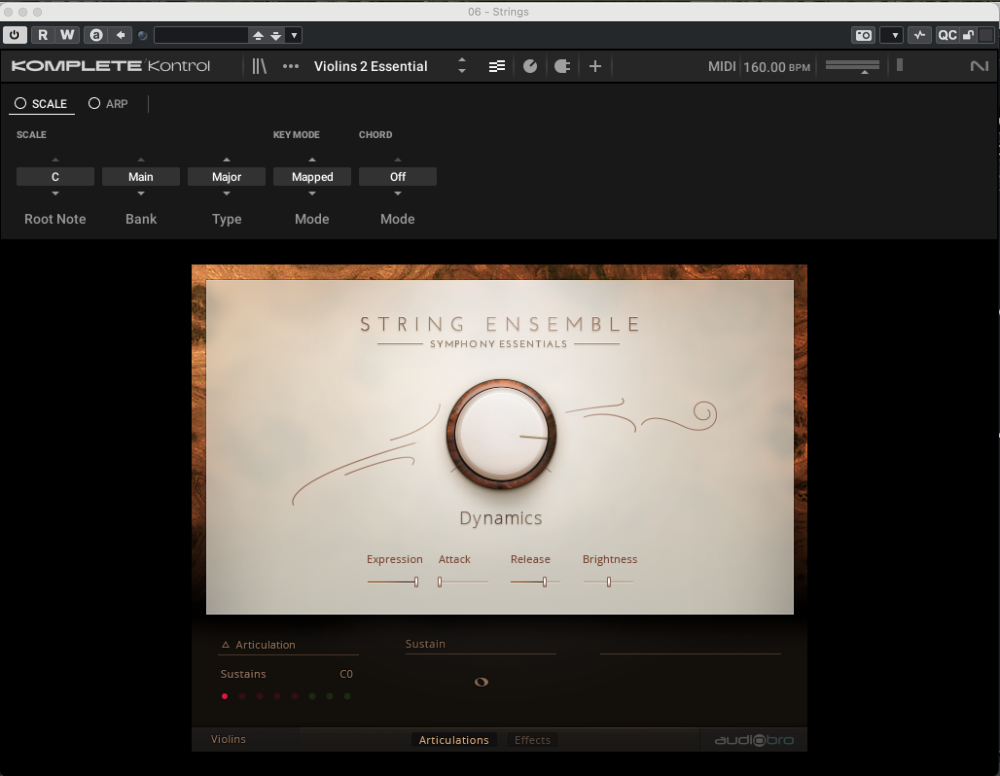Enable the ARP power radio circle
Image resolution: width=1000 pixels, height=776 pixels.
click(94, 103)
